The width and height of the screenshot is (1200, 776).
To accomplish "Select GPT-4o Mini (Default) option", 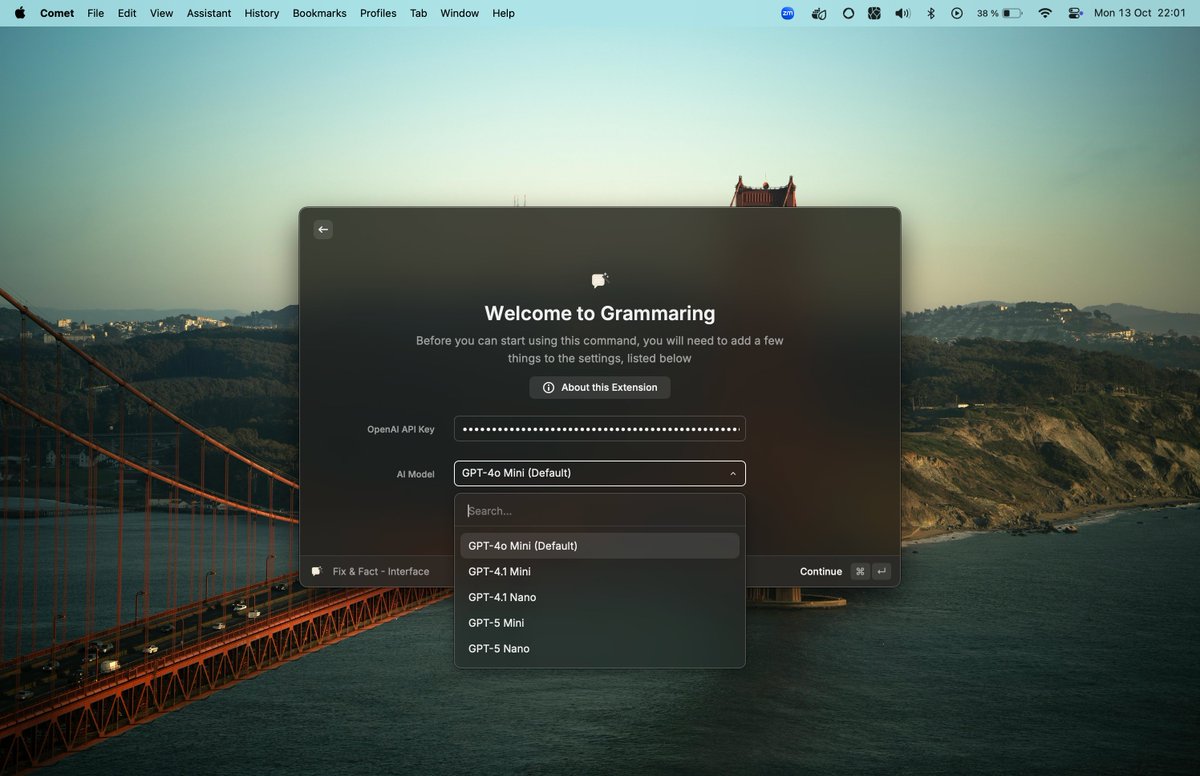I will point(600,546).
